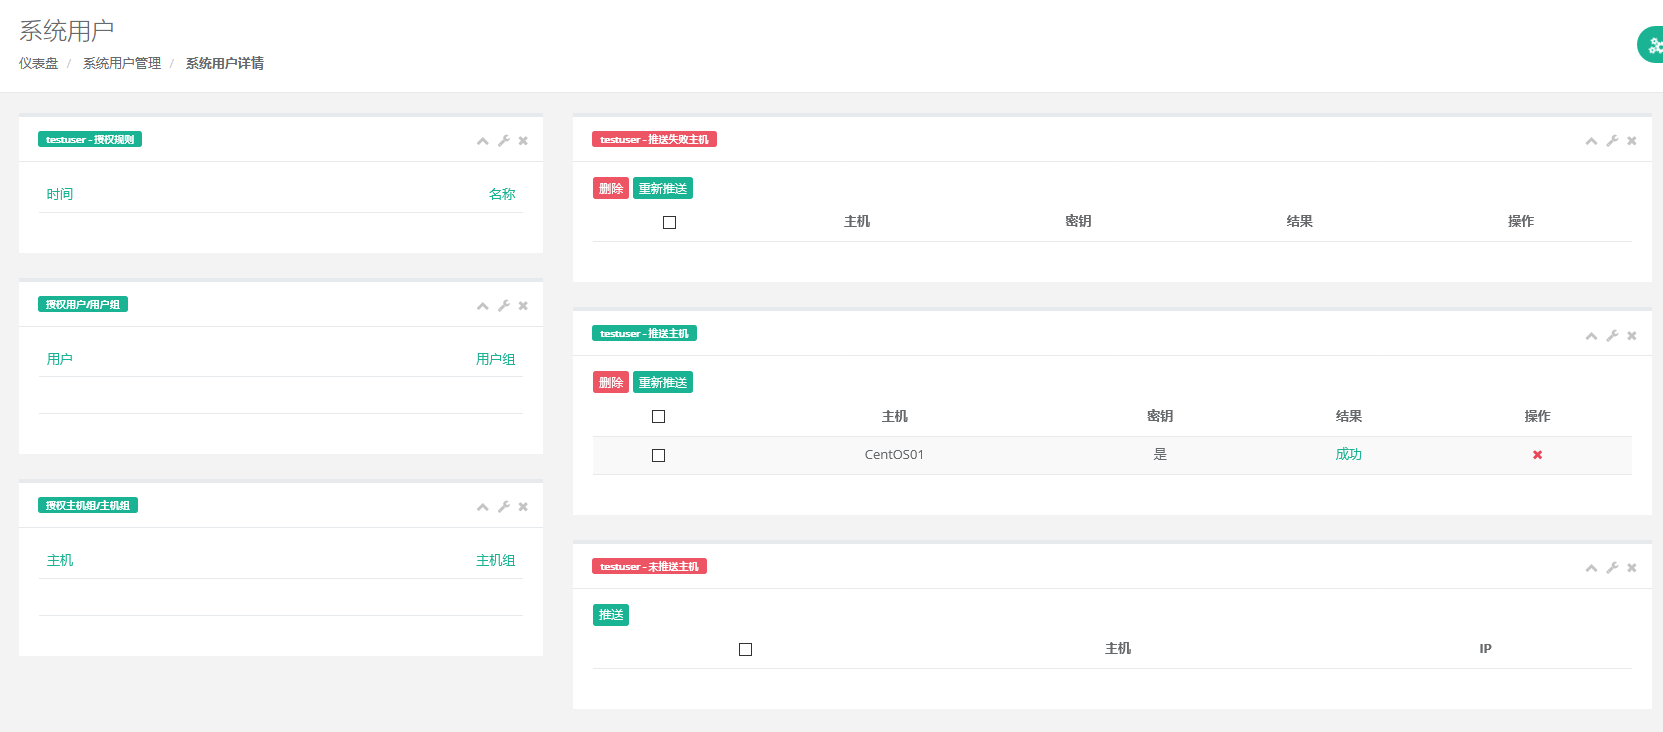Tick the checkbox for CentOS01 row
This screenshot has height=732, width=1663.
[x=658, y=455]
